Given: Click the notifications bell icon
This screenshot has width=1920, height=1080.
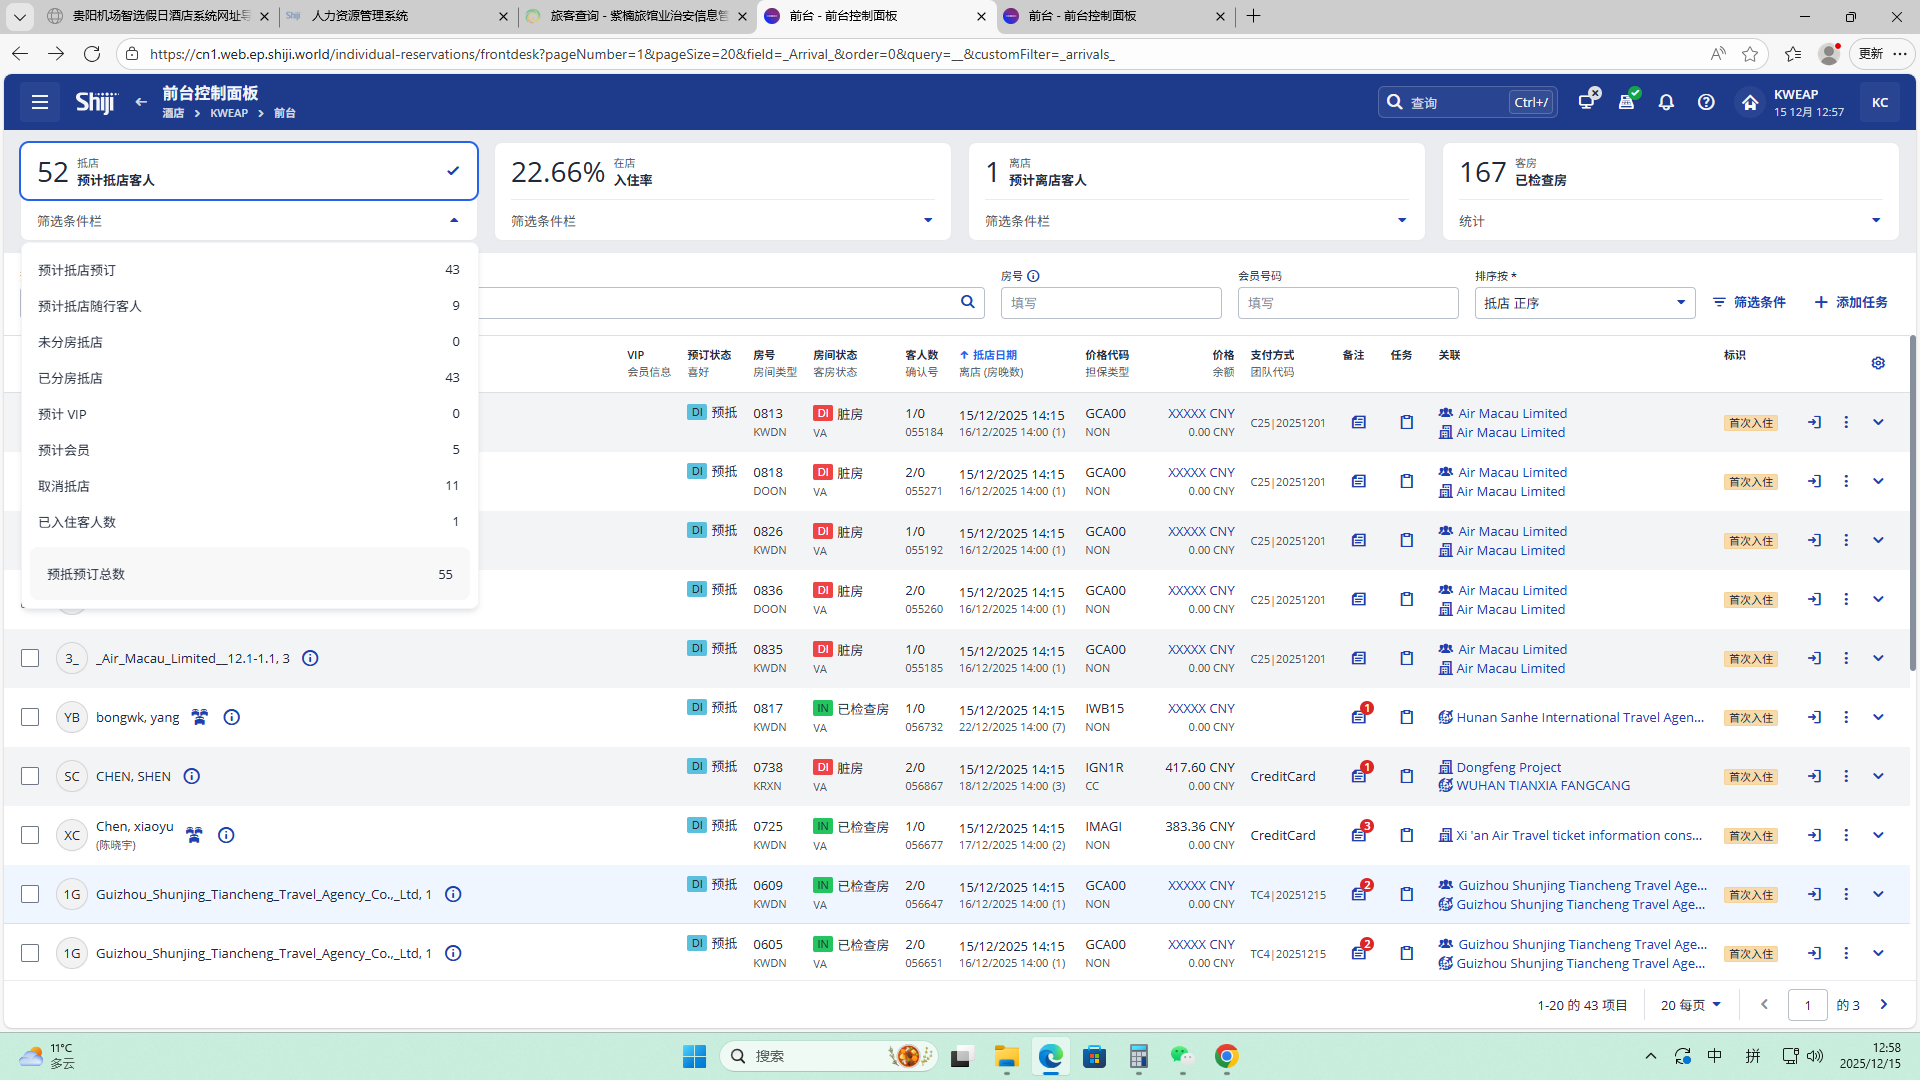Looking at the screenshot, I should (x=1666, y=102).
